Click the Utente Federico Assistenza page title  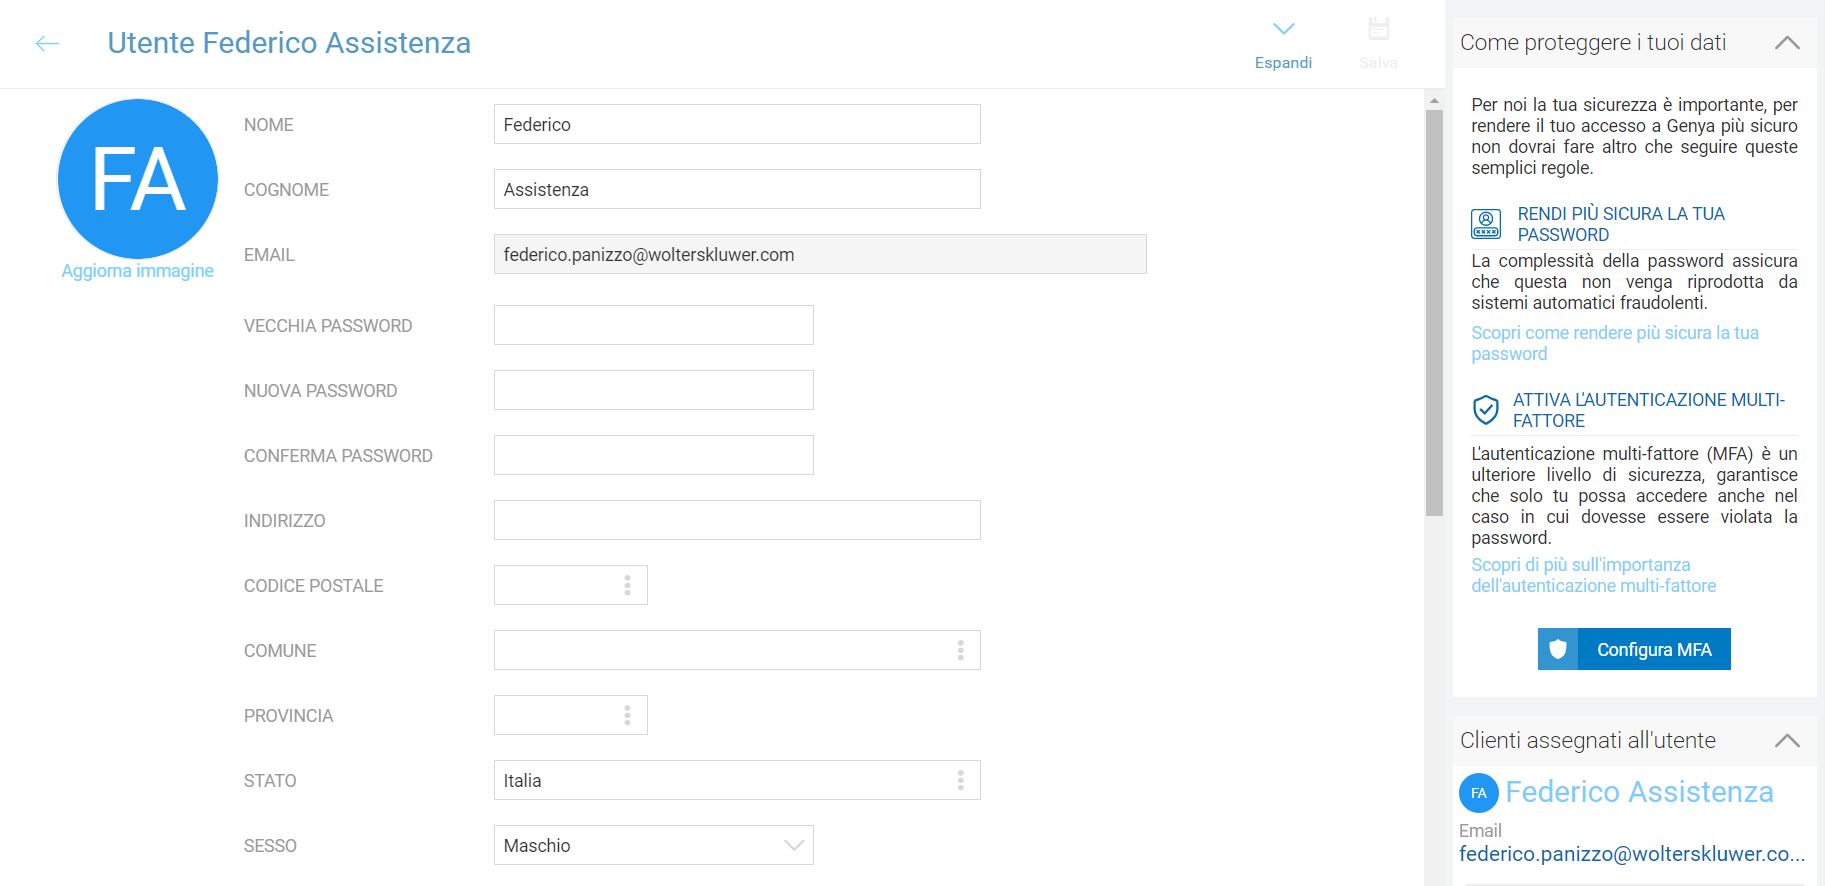(289, 43)
